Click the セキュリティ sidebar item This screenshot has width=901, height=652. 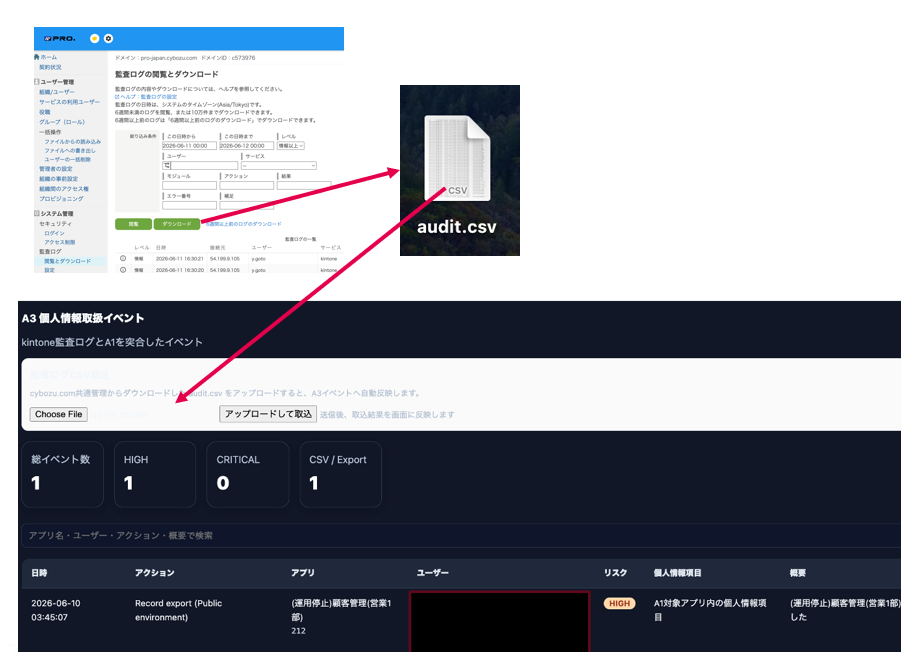[56, 223]
